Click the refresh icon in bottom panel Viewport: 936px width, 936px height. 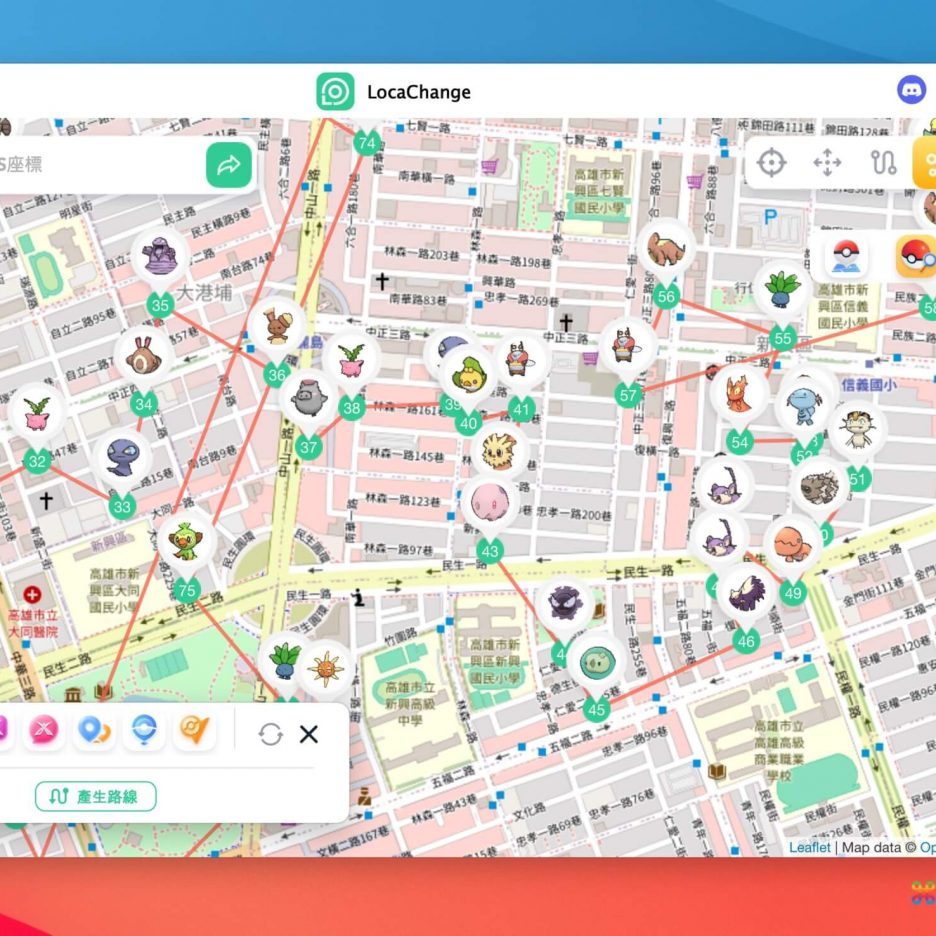tap(270, 734)
